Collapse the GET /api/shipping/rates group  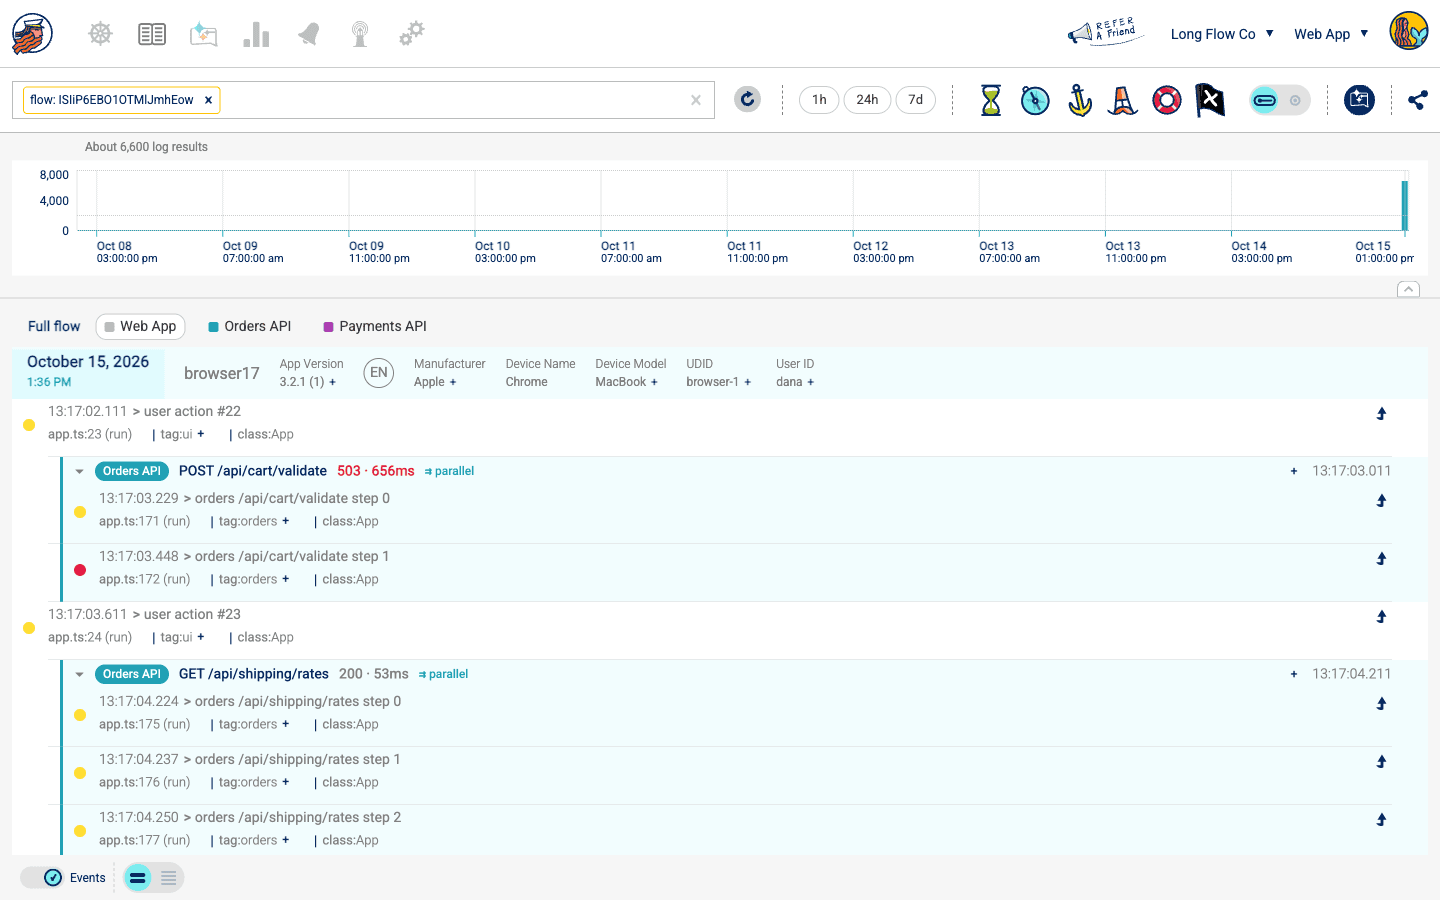pos(79,674)
